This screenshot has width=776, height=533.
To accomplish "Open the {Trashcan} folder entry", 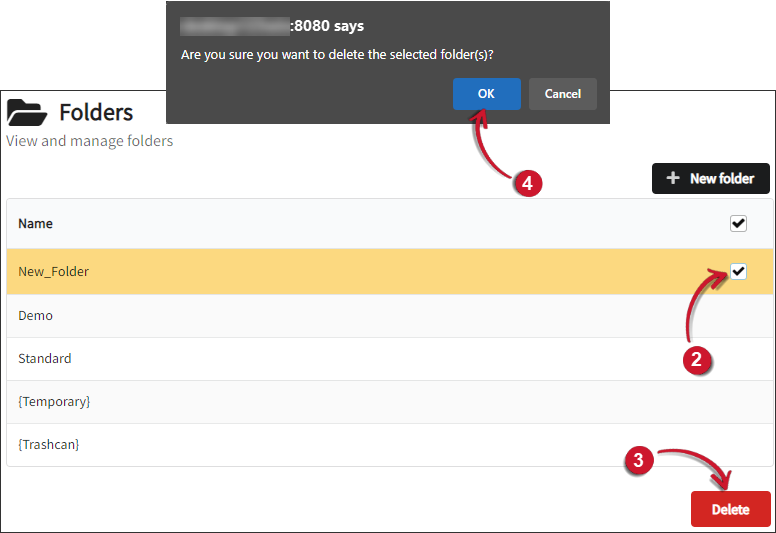I will (x=49, y=444).
